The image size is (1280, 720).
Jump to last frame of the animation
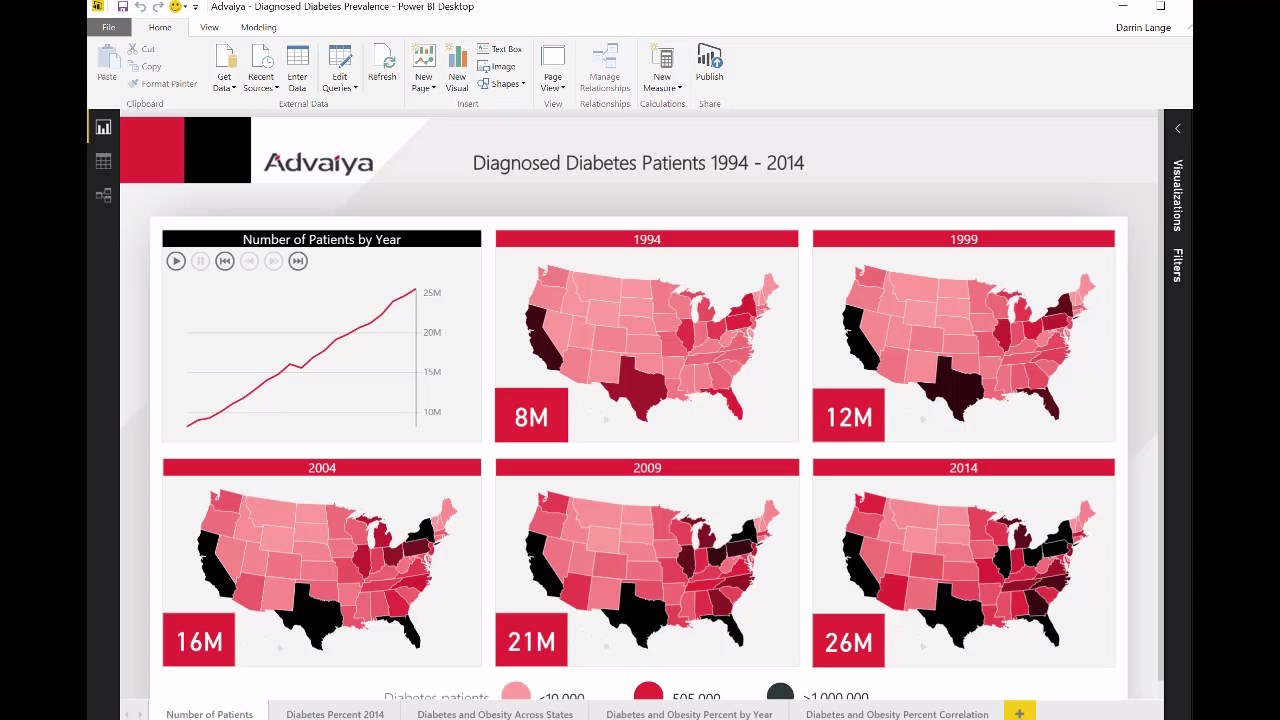tap(297, 261)
